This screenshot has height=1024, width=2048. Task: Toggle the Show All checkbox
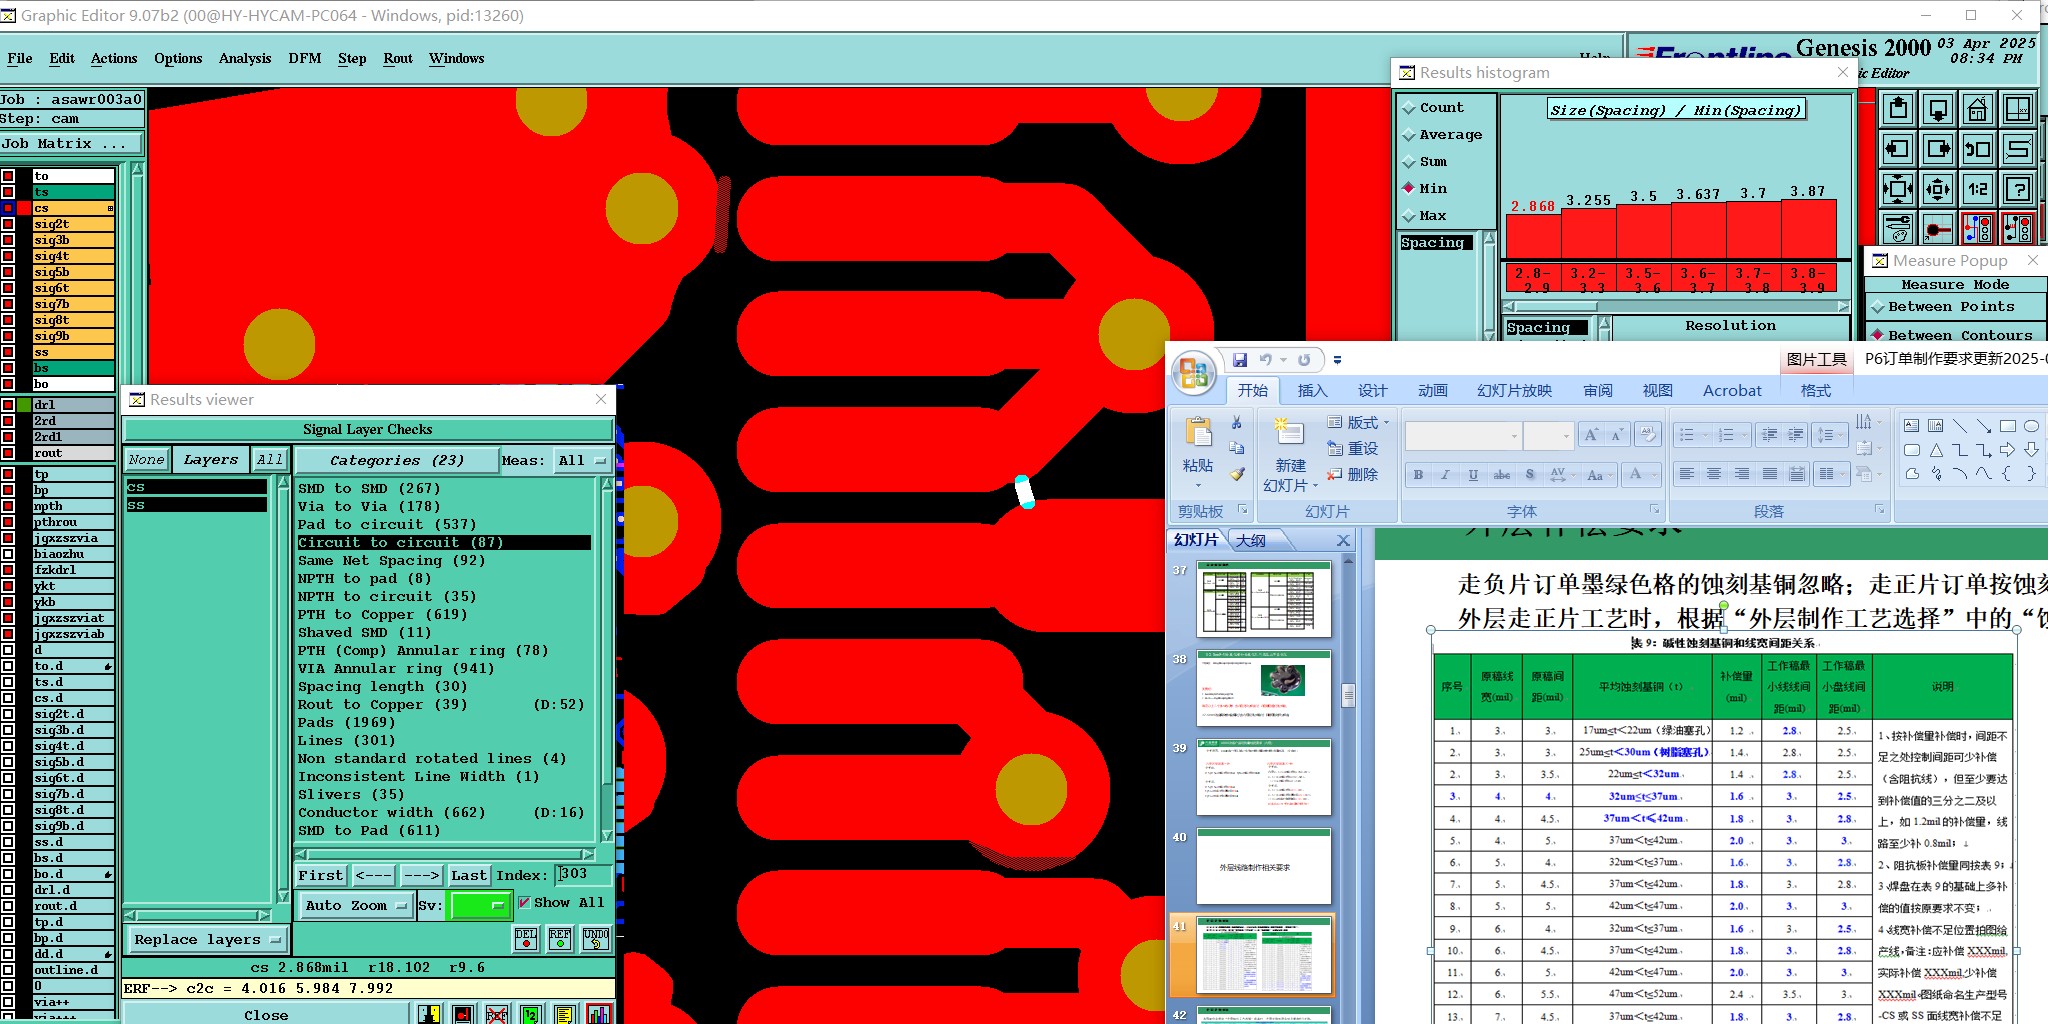(x=524, y=902)
